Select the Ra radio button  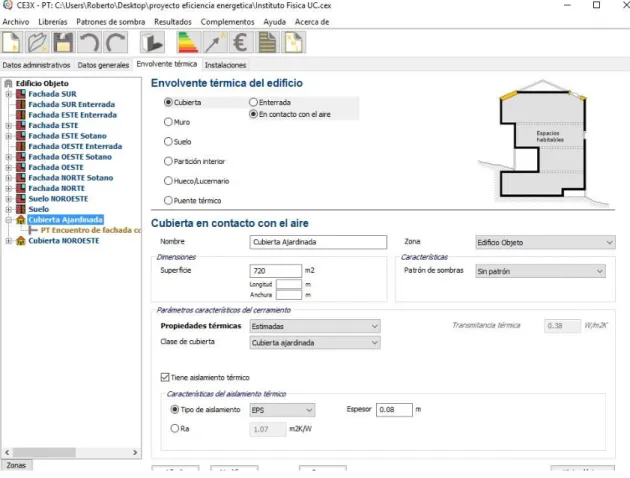(175, 429)
